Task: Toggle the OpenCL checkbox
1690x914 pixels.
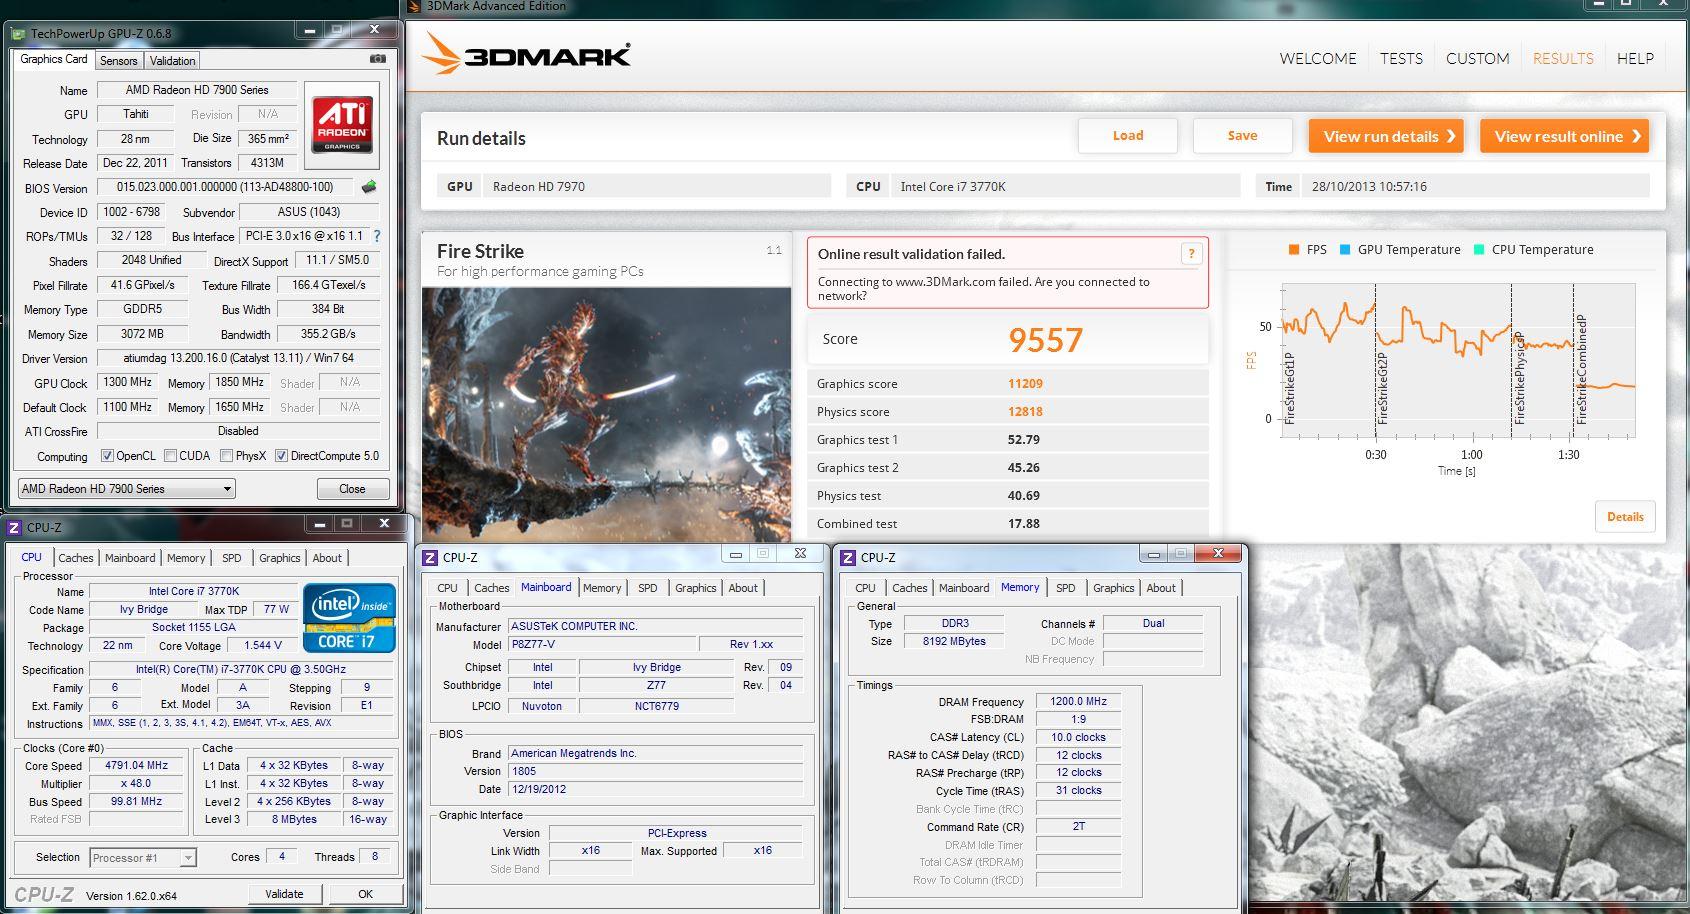Action: (x=107, y=456)
